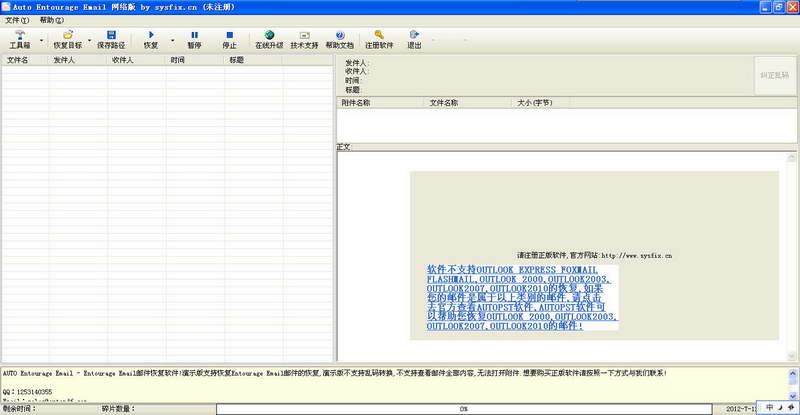This screenshot has height=415, width=800.
Task: Sort by the 标题 column header
Action: (254, 60)
